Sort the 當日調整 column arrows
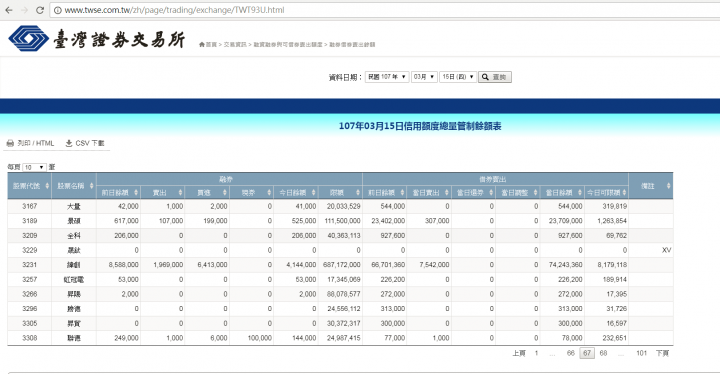This screenshot has width=720, height=374. coord(535,193)
